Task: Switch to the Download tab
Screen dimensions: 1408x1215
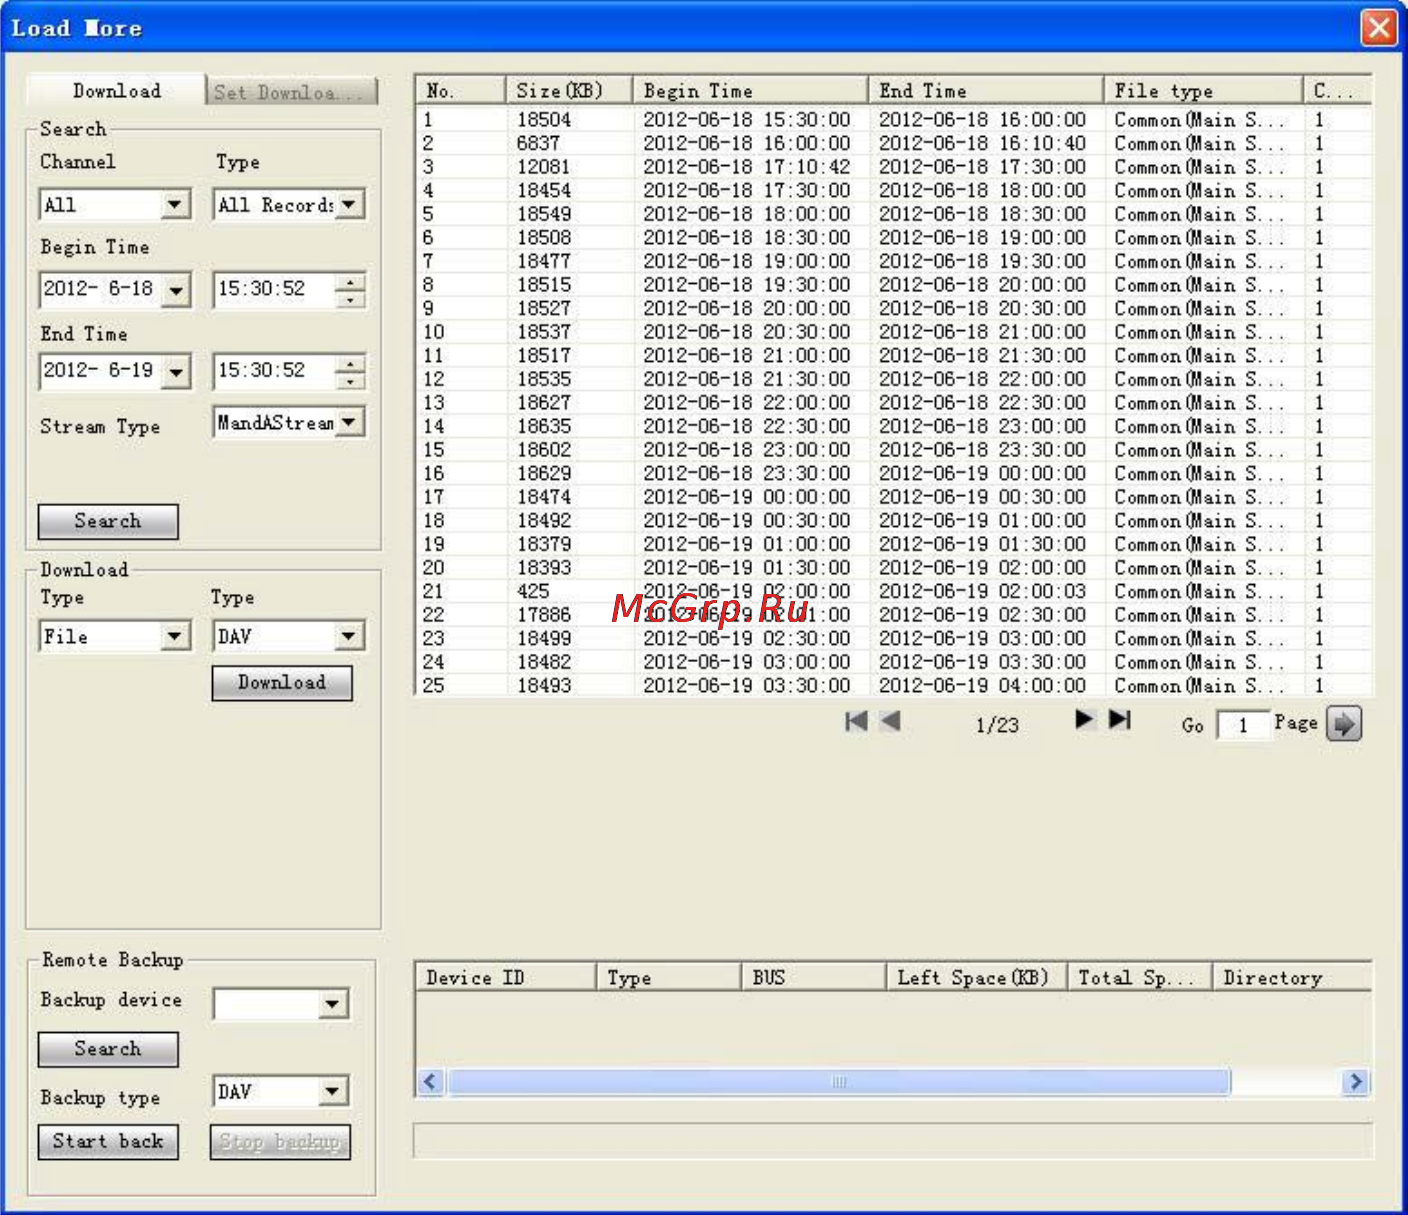Action: click(x=116, y=90)
